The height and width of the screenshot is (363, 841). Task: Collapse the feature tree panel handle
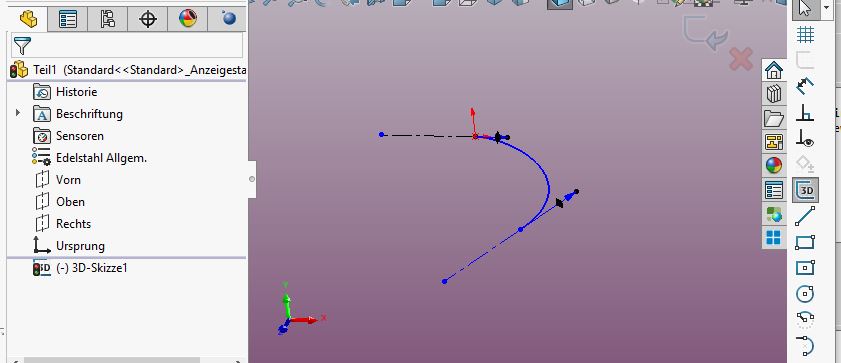click(252, 179)
